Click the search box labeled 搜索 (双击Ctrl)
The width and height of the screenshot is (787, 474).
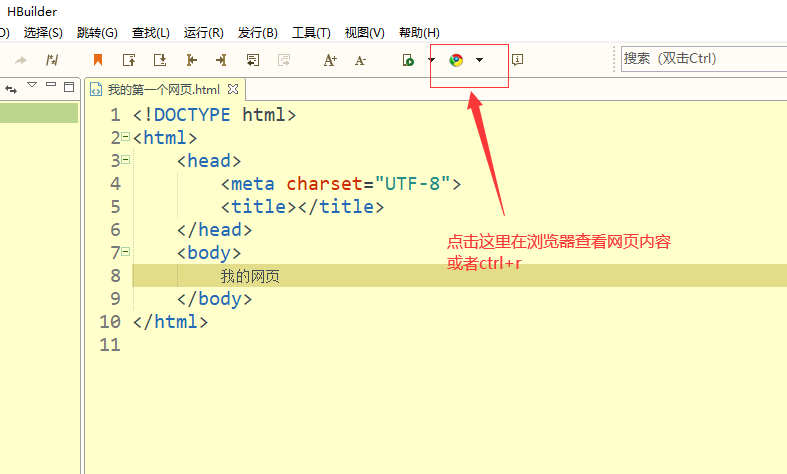click(704, 59)
